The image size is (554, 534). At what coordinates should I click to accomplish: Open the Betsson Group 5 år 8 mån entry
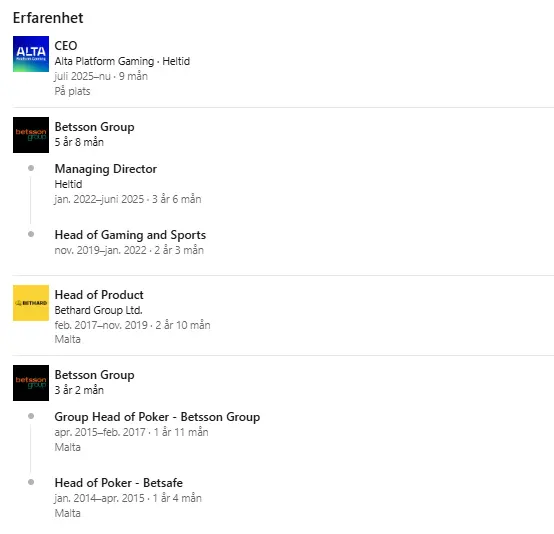pyautogui.click(x=94, y=134)
